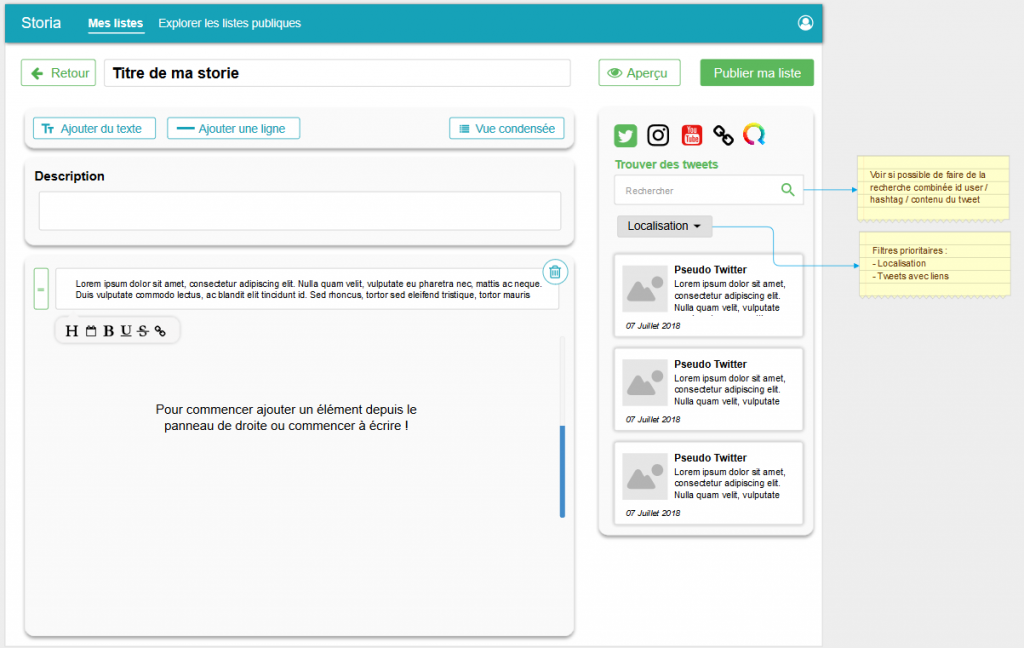Click the chain link source icon
This screenshot has height=648, width=1024.
pos(723,136)
